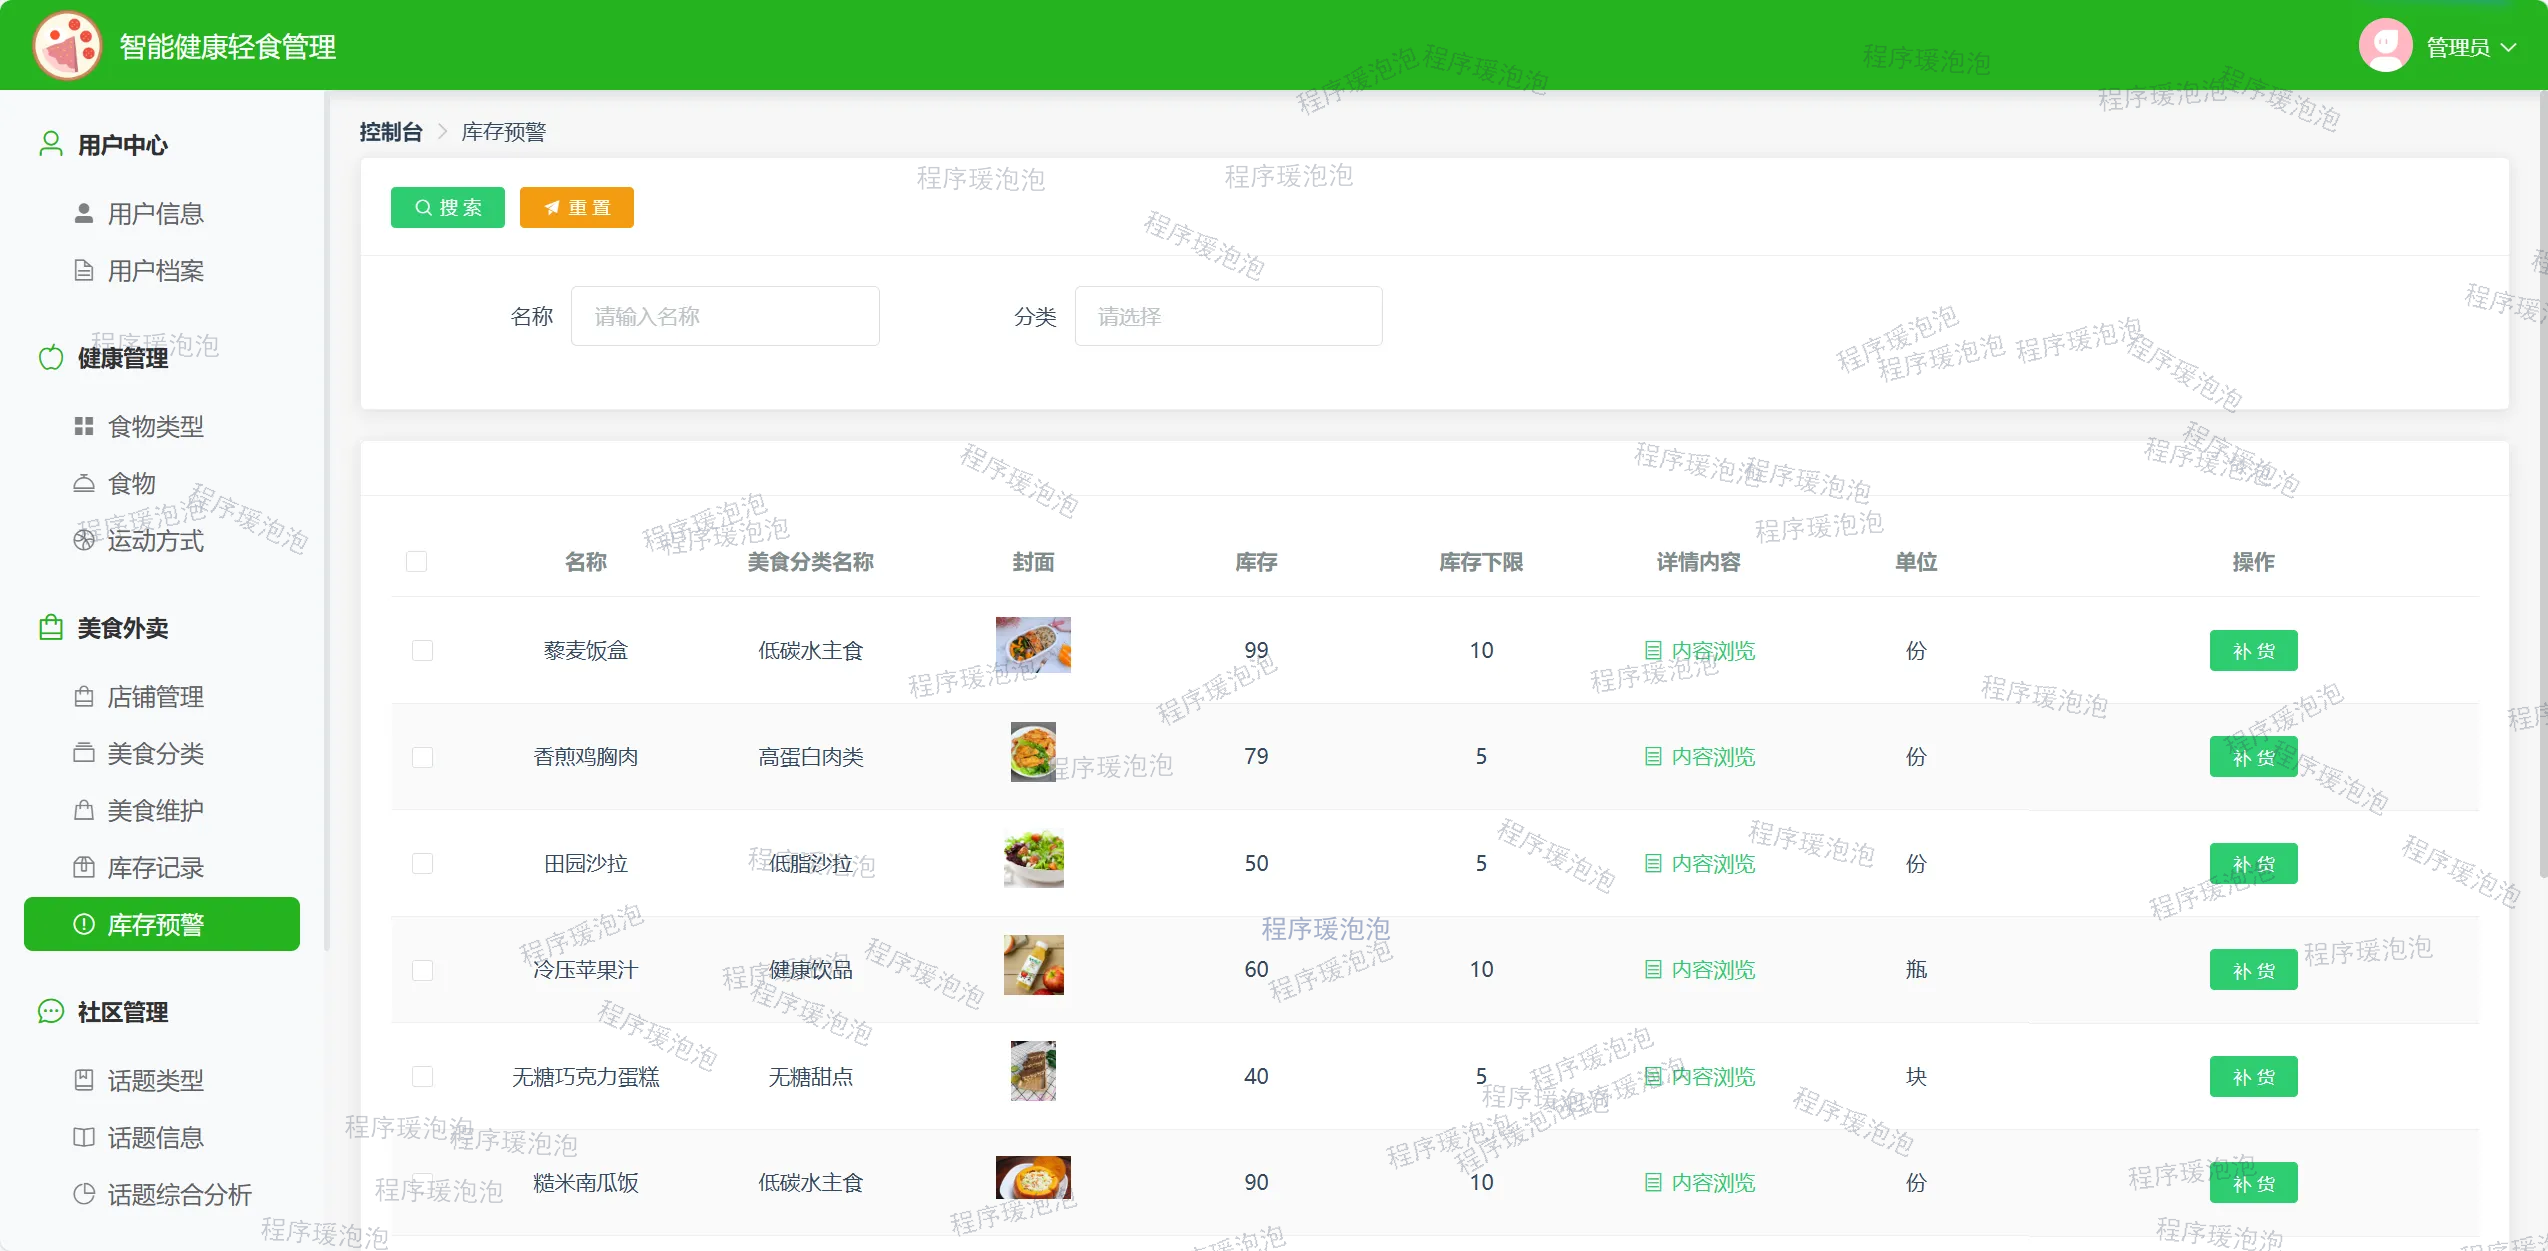Click the app logo in the header
Image resolution: width=2548 pixels, height=1251 pixels.
pos(67,46)
